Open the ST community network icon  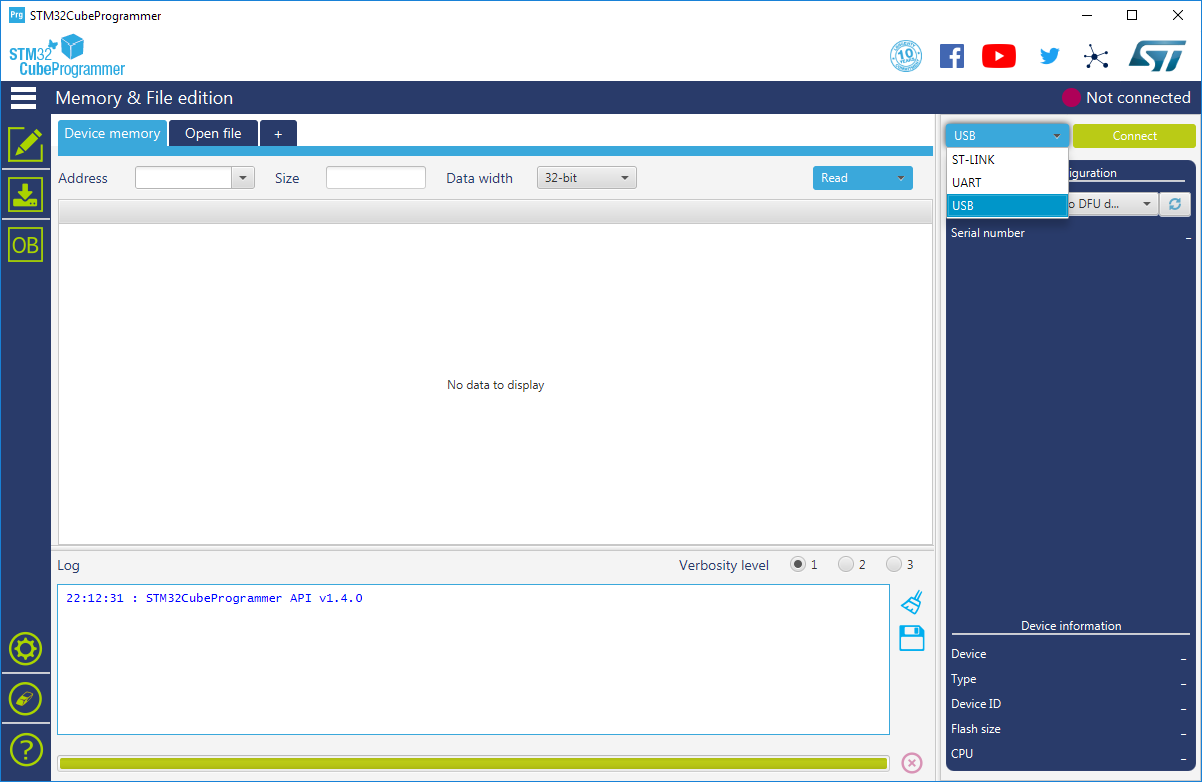pos(1096,56)
